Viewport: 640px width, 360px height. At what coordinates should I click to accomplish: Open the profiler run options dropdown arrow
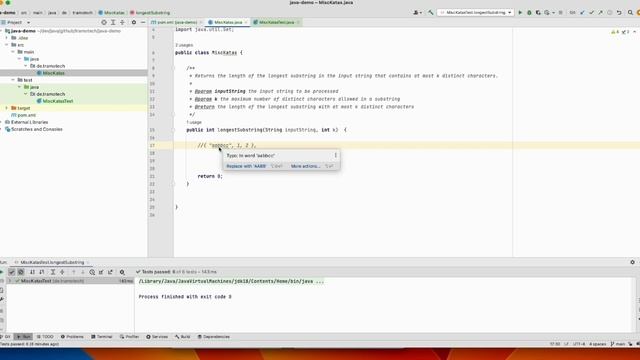553,13
